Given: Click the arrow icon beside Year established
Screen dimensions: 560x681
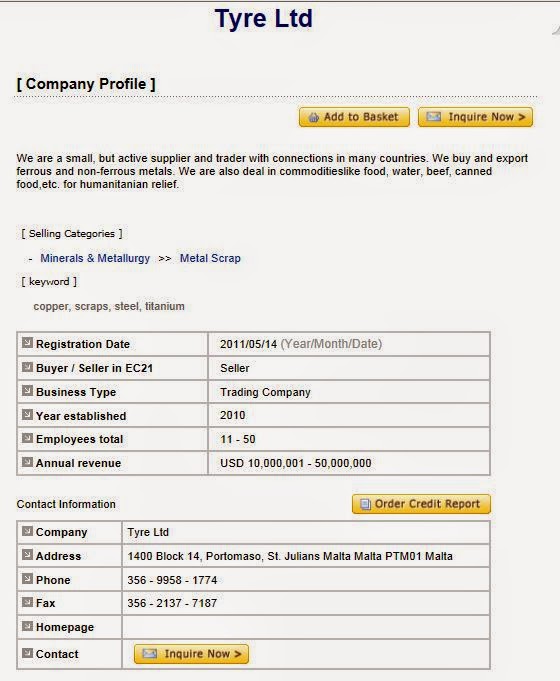Looking at the screenshot, I should pos(27,415).
